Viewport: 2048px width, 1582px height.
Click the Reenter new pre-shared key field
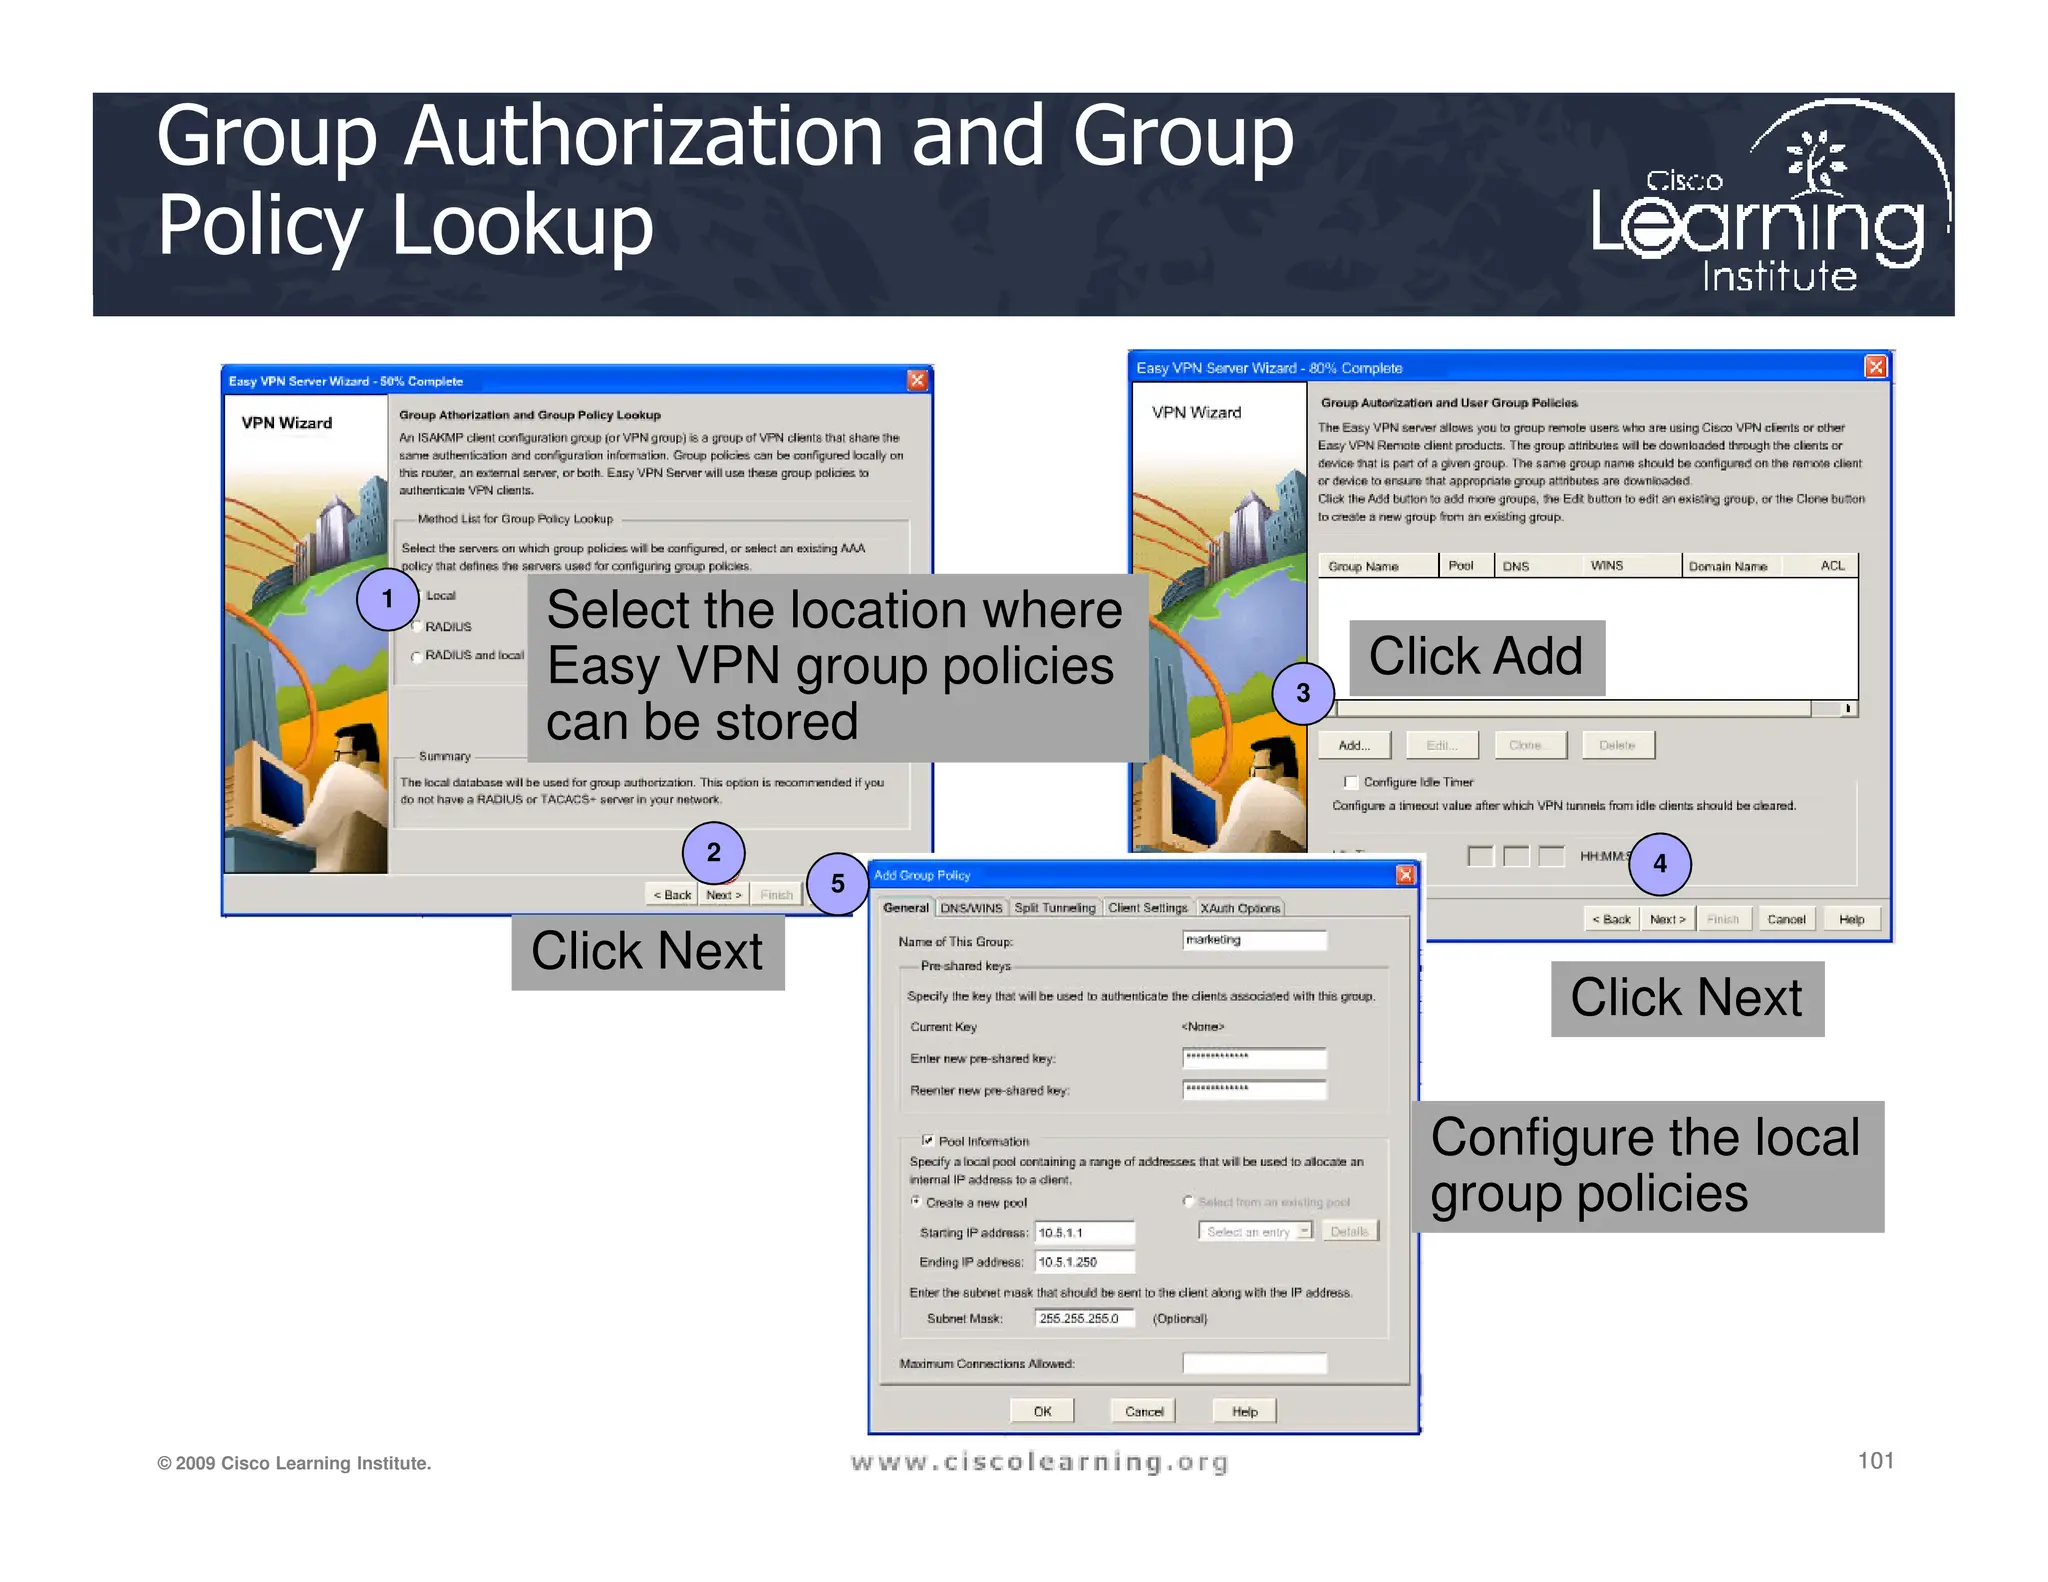point(1255,1090)
